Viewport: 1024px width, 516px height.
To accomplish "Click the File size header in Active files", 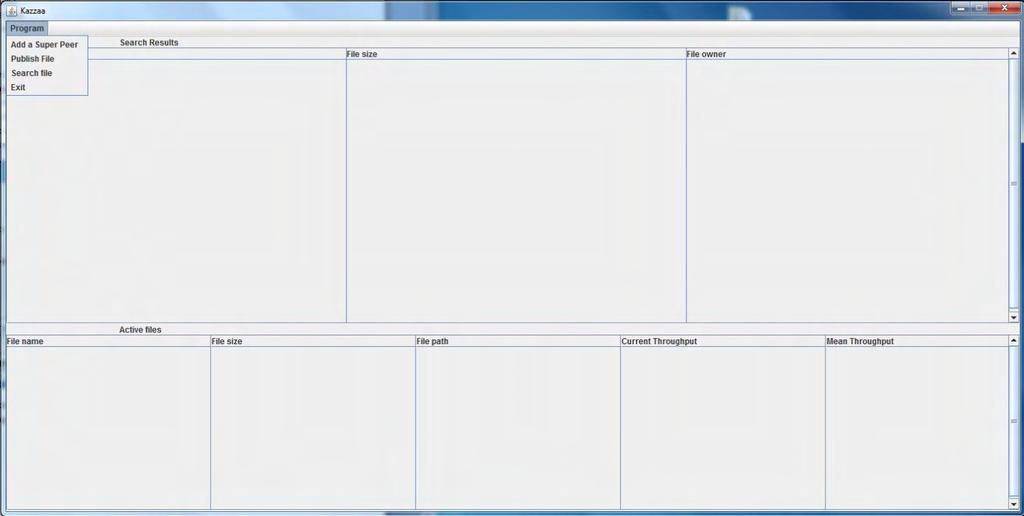I will (x=313, y=341).
